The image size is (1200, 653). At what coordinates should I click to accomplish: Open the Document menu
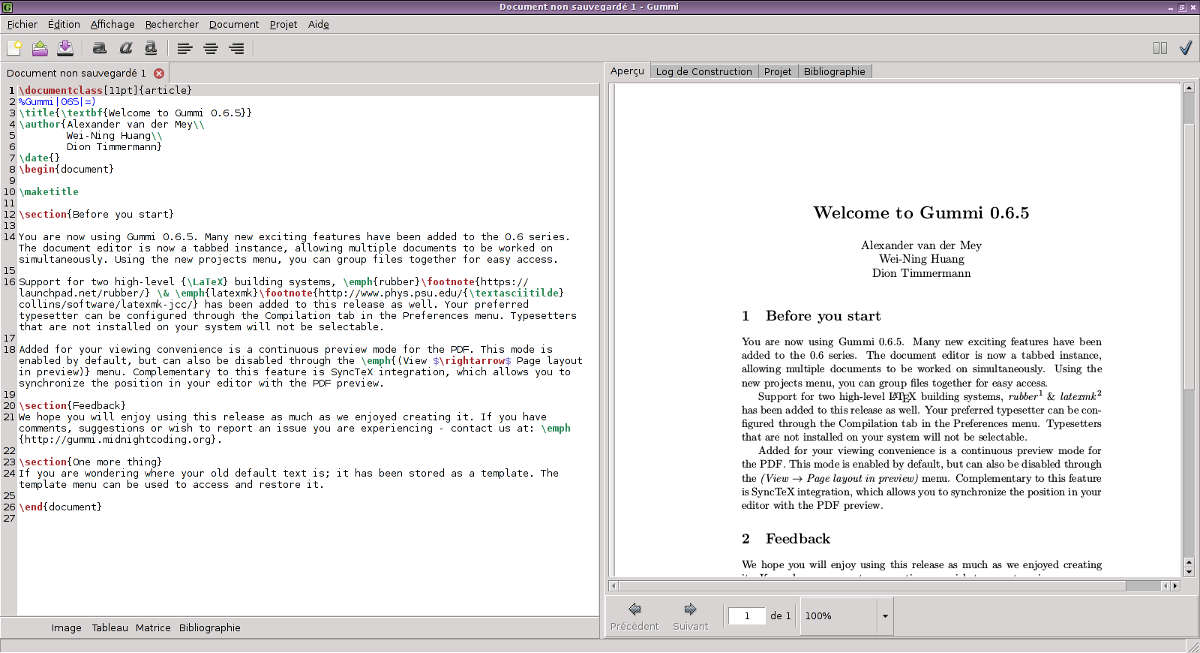pos(234,24)
